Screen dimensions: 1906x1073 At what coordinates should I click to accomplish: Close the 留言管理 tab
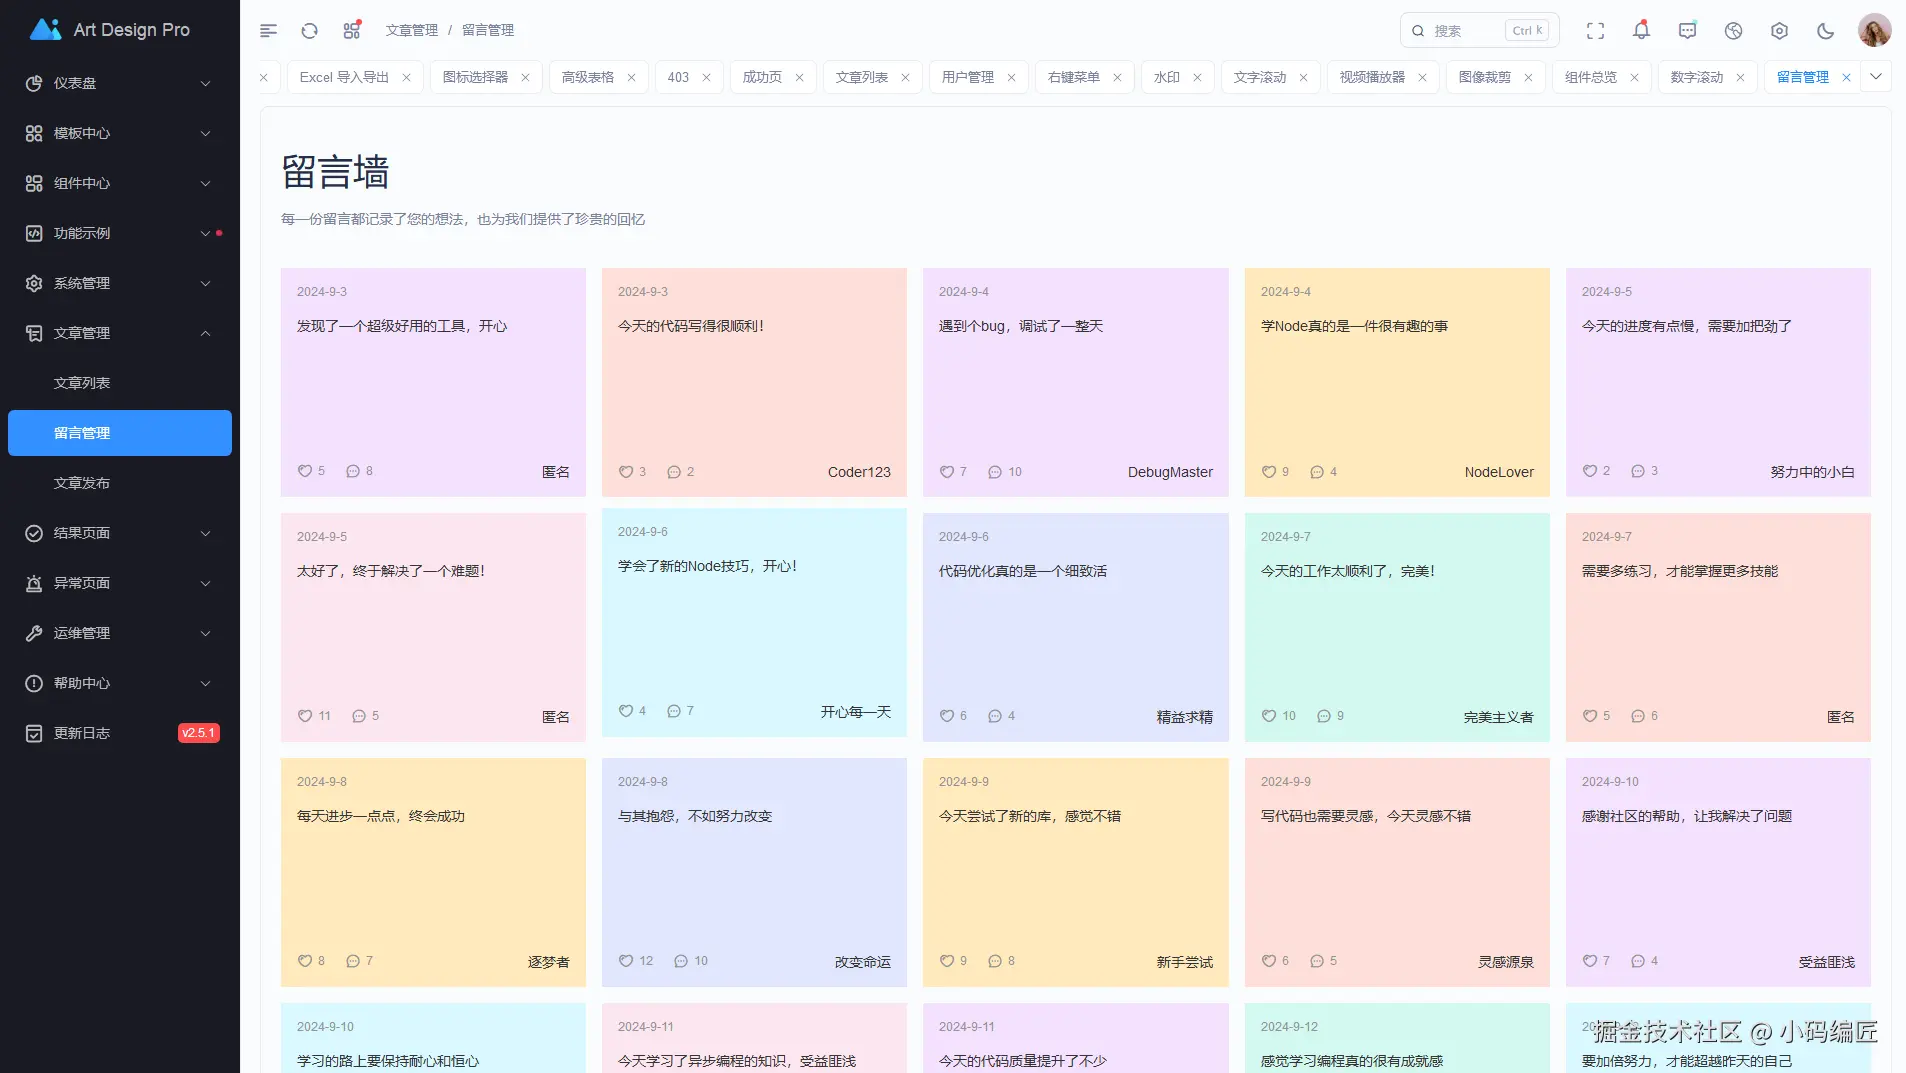coord(1846,77)
